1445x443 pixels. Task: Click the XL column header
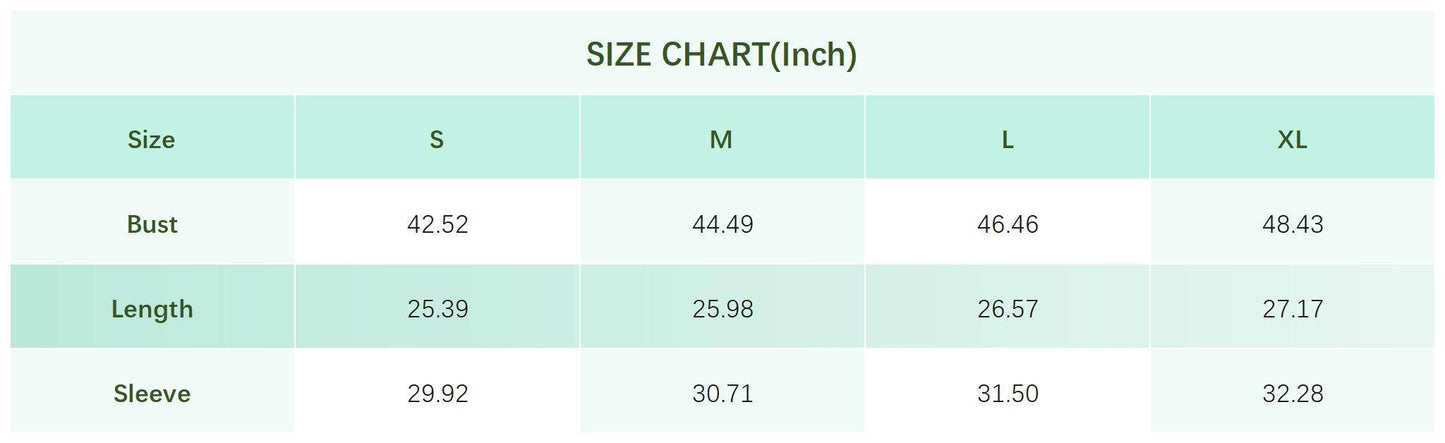pyautogui.click(x=1292, y=140)
